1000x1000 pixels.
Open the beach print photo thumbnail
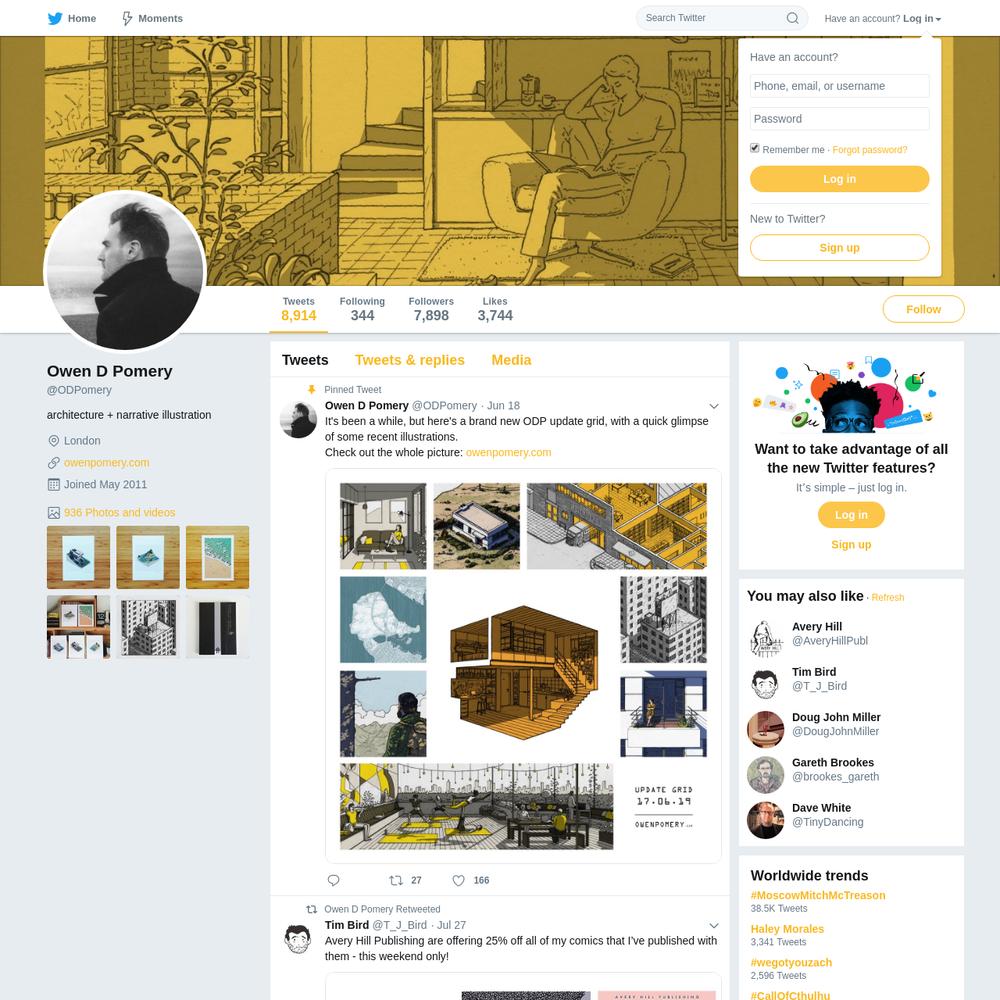pyautogui.click(x=217, y=557)
